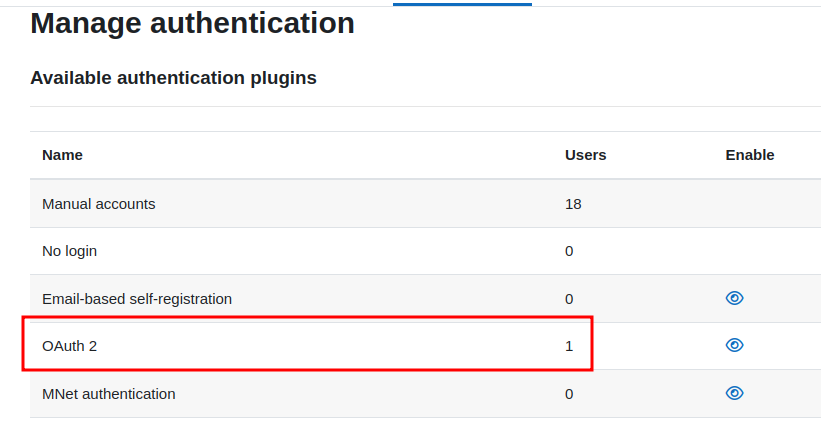Image resolution: width=821 pixels, height=430 pixels.
Task: Click the Name column header
Action: point(62,155)
